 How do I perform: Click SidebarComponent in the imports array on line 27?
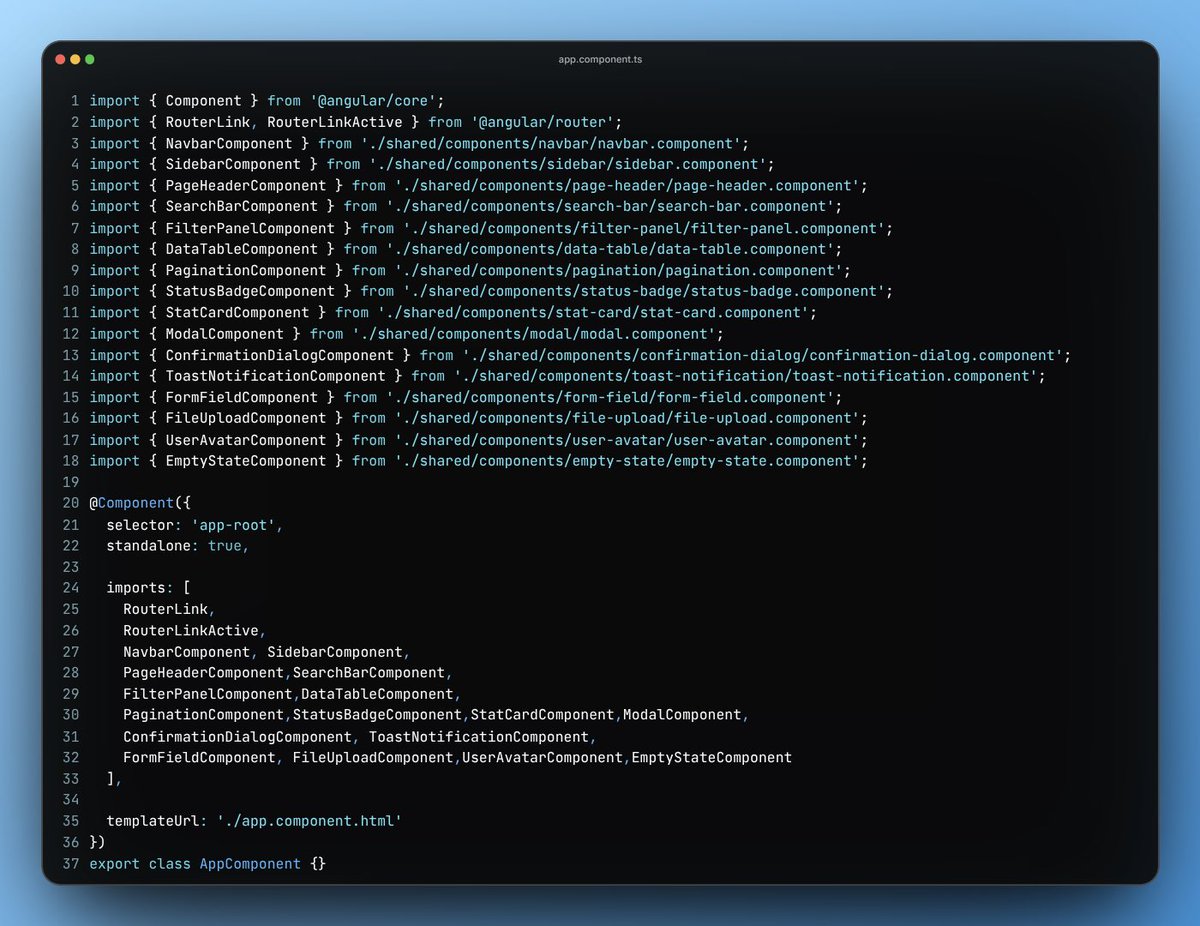334,652
